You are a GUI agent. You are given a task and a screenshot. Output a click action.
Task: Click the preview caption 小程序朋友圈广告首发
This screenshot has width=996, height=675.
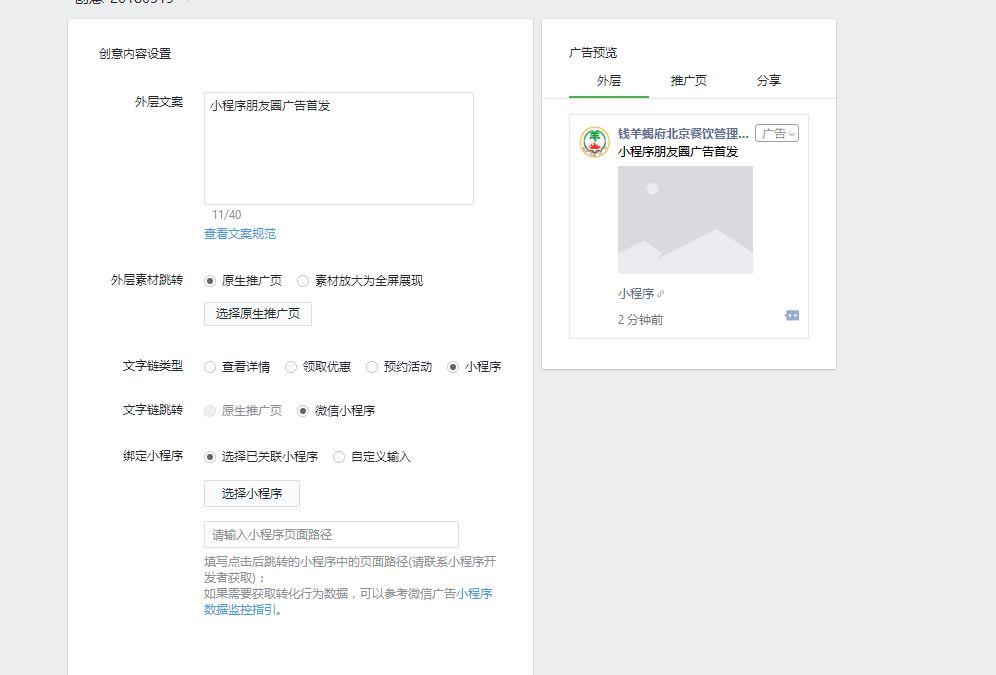pyautogui.click(x=678, y=152)
